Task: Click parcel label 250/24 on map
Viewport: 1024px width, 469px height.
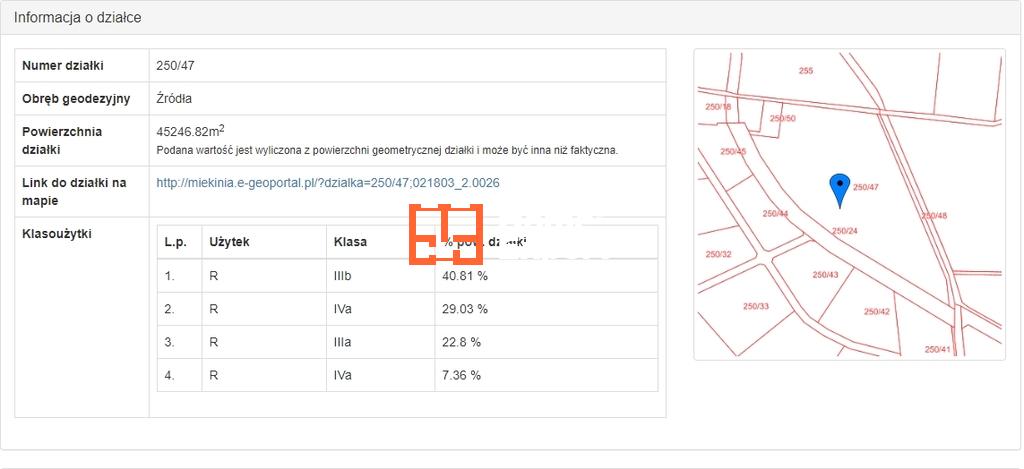Action: (845, 231)
